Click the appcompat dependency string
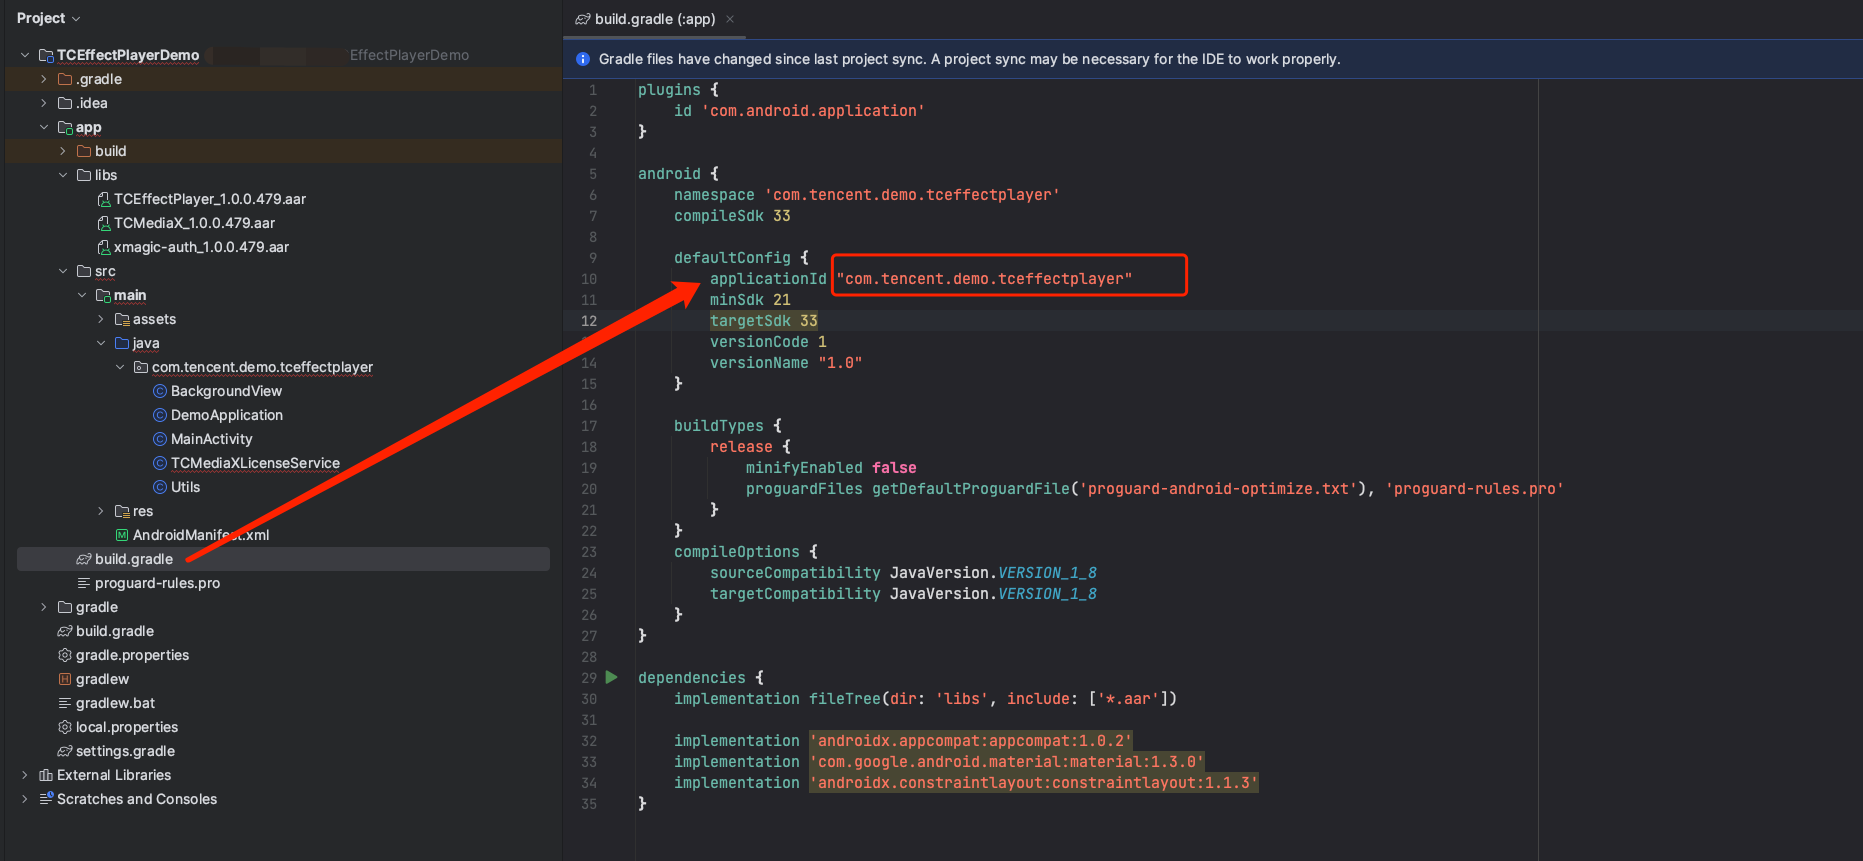 point(971,741)
